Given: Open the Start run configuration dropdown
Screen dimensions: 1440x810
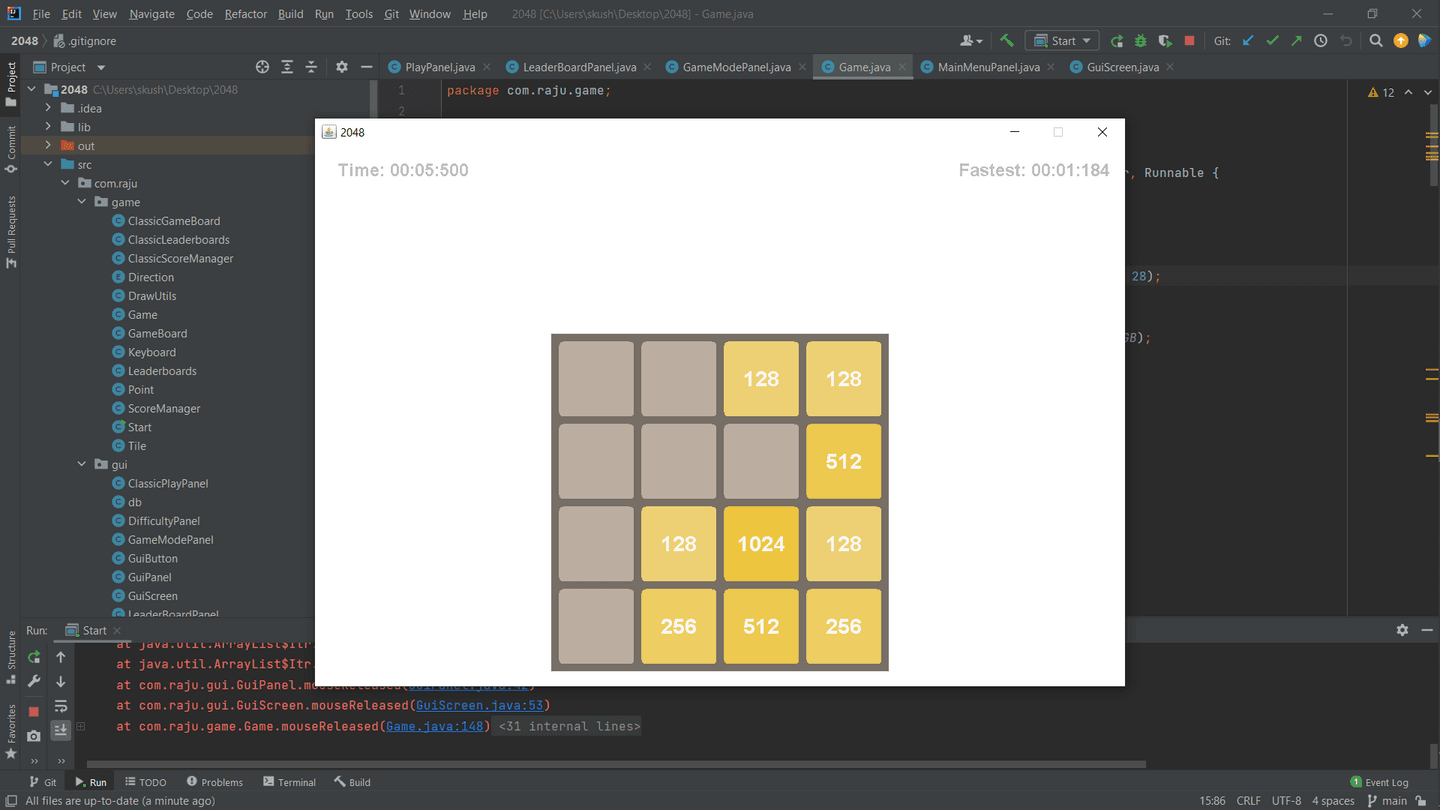Looking at the screenshot, I should (1062, 41).
